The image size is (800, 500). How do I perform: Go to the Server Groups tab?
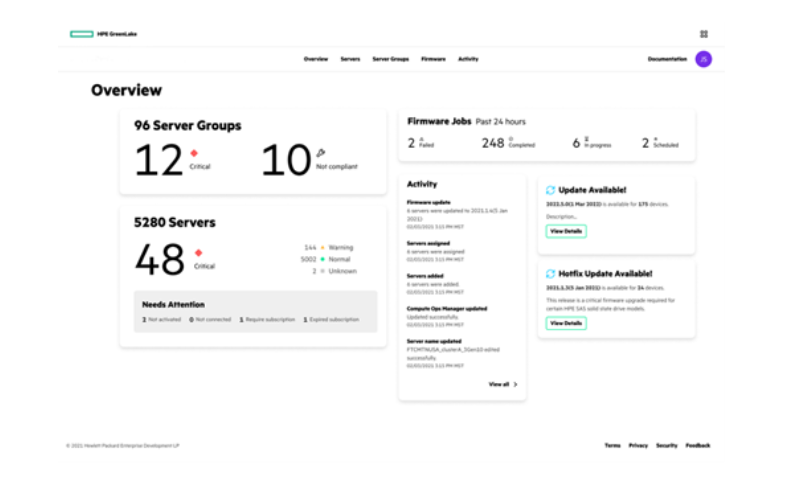click(x=390, y=59)
